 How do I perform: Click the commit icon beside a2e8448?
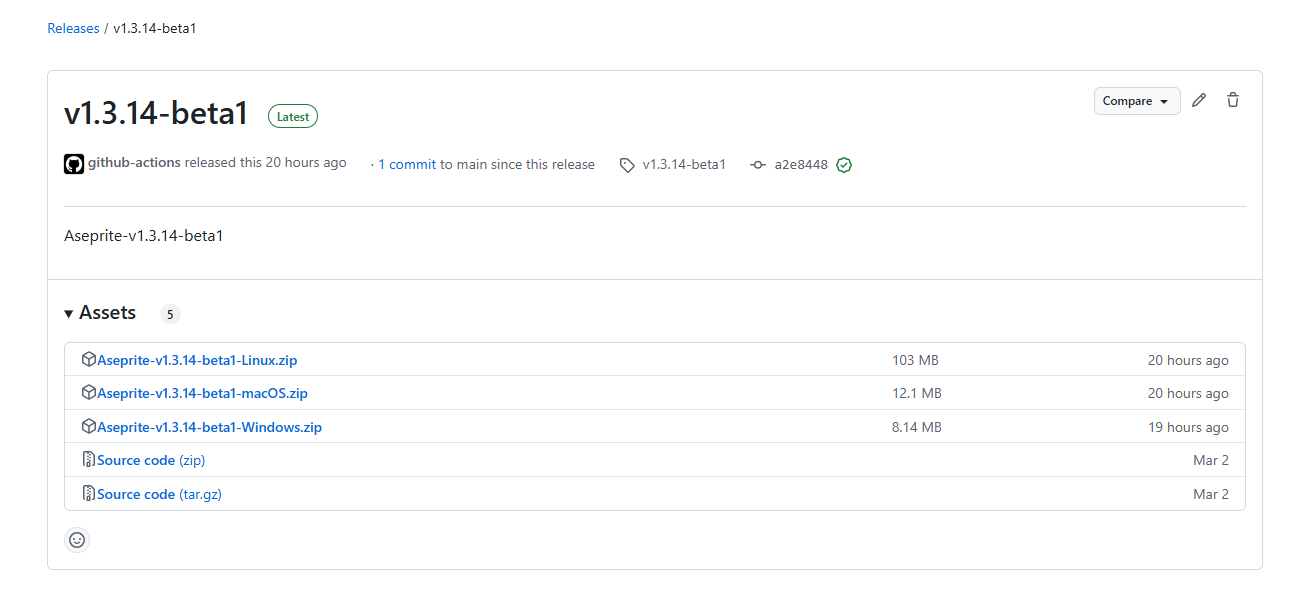coord(758,165)
